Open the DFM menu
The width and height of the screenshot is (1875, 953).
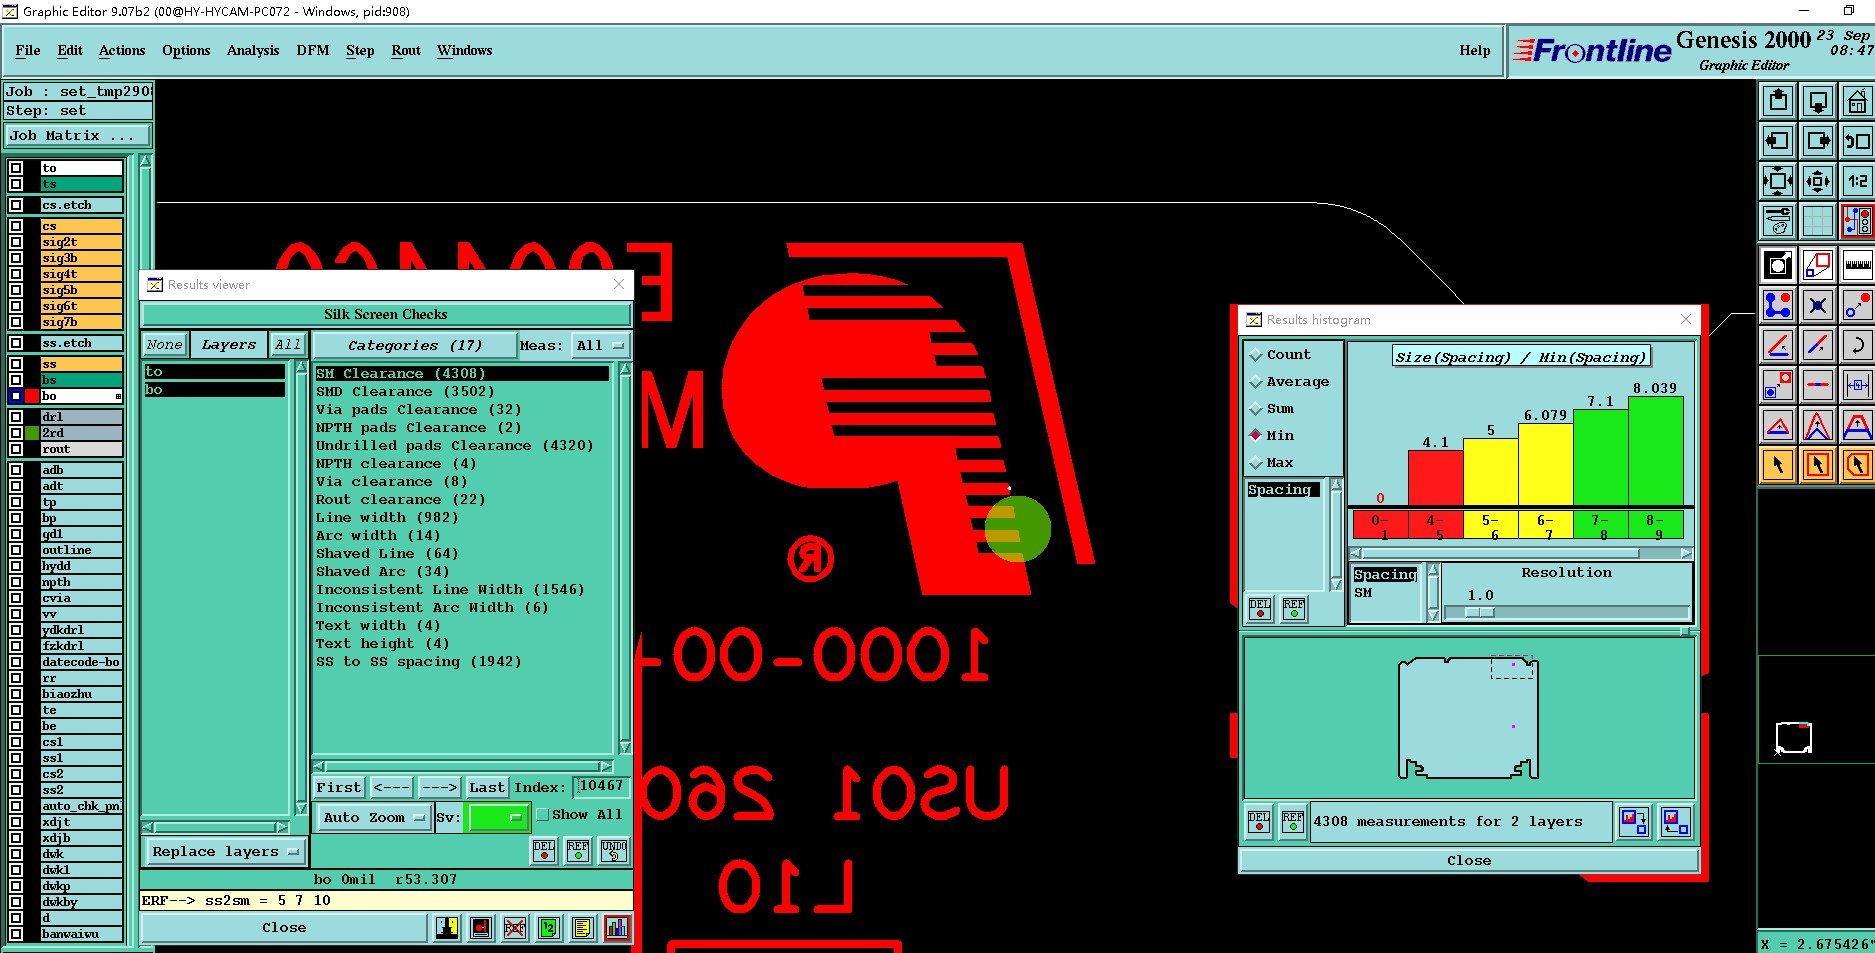pyautogui.click(x=313, y=51)
